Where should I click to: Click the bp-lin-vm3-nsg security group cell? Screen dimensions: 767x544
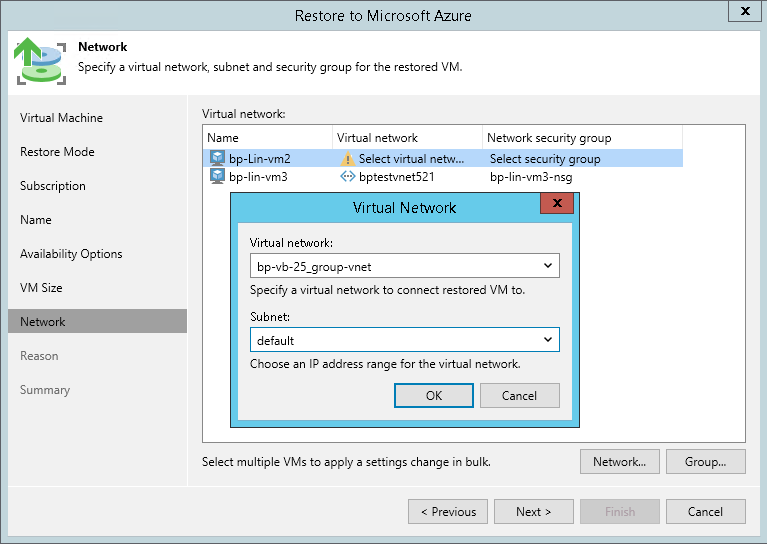tap(531, 177)
